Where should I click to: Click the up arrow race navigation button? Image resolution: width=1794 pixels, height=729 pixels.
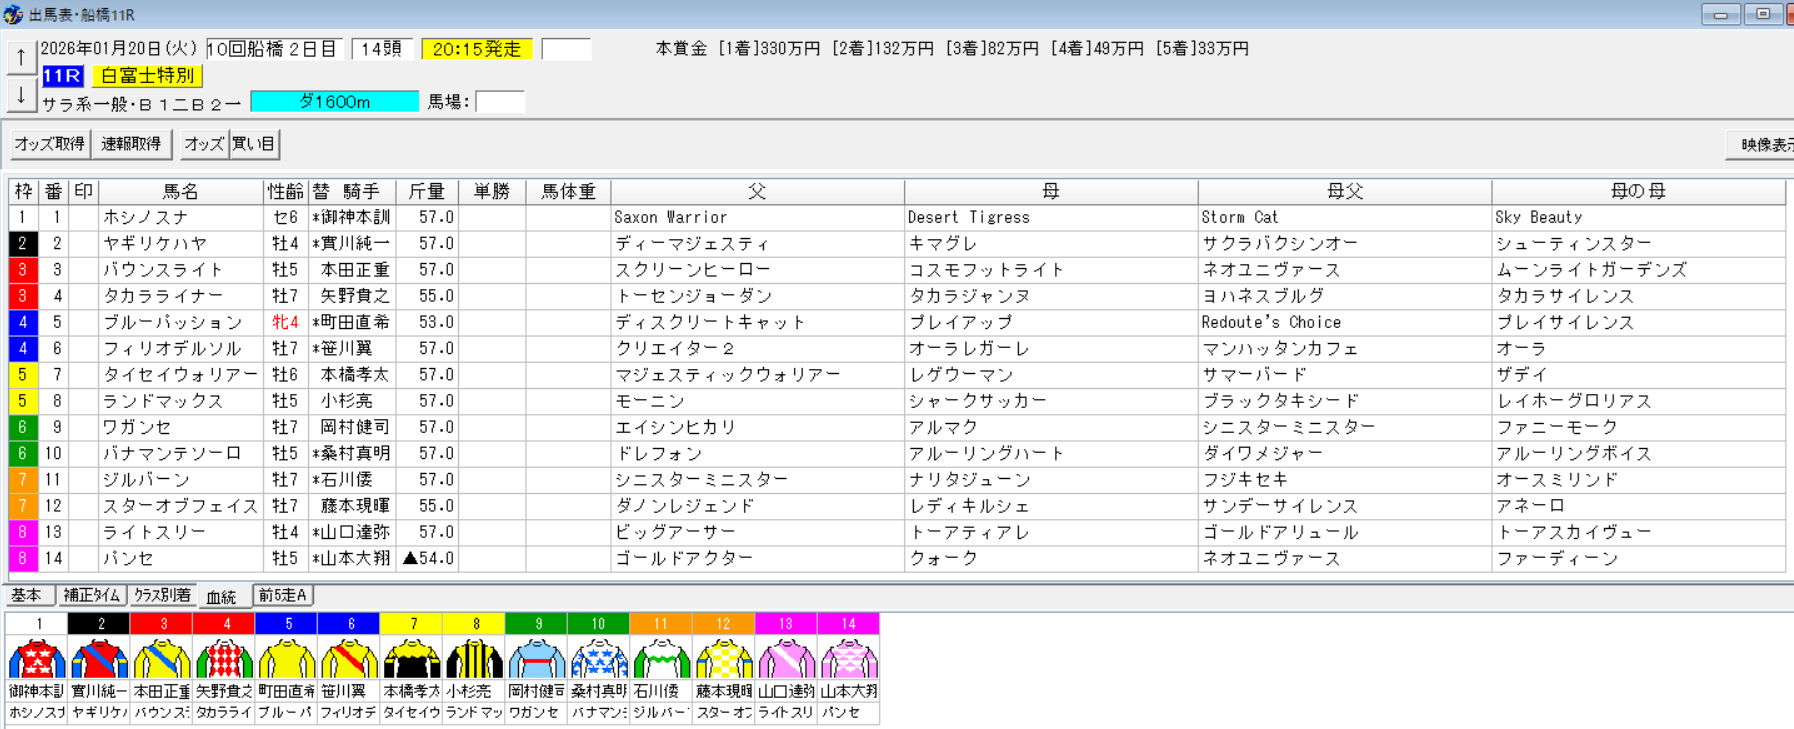[21, 58]
